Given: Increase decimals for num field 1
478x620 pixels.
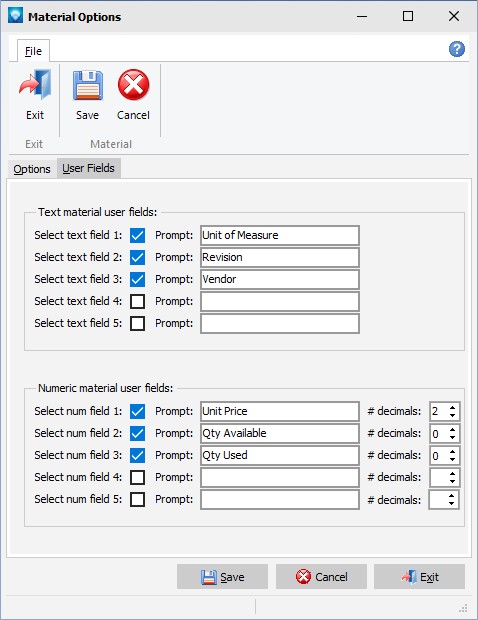Looking at the screenshot, I should [452, 407].
